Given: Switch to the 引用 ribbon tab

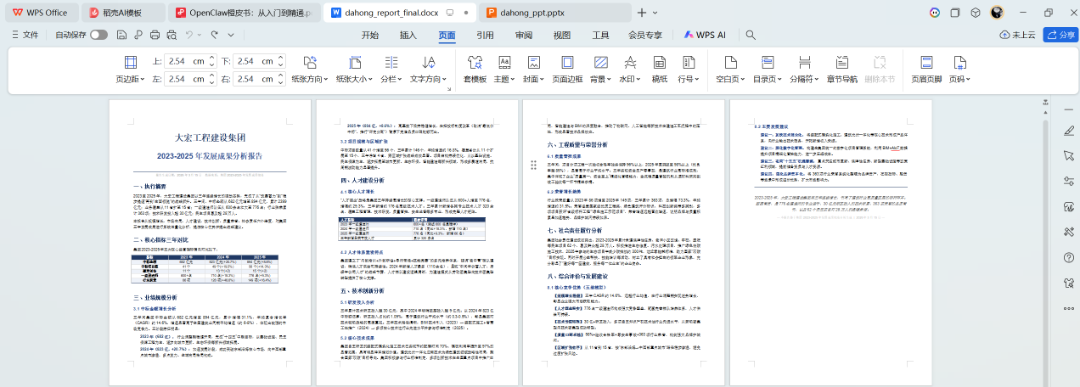Looking at the screenshot, I should (485, 35).
